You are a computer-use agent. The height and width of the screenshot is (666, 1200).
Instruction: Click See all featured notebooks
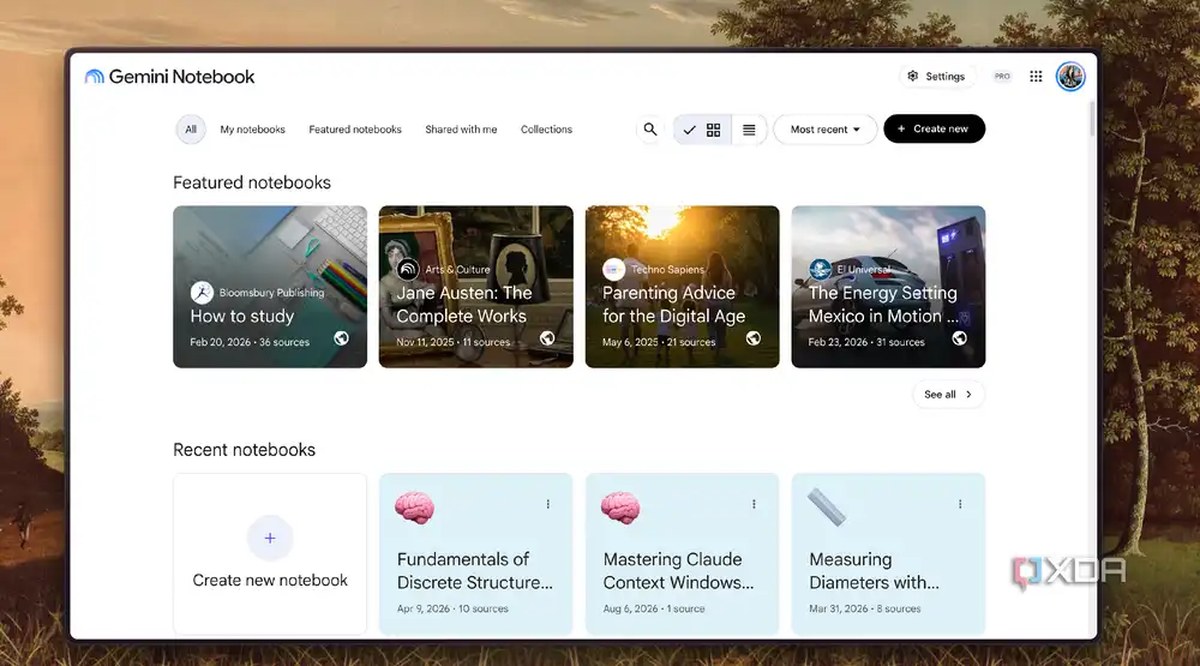[948, 394]
